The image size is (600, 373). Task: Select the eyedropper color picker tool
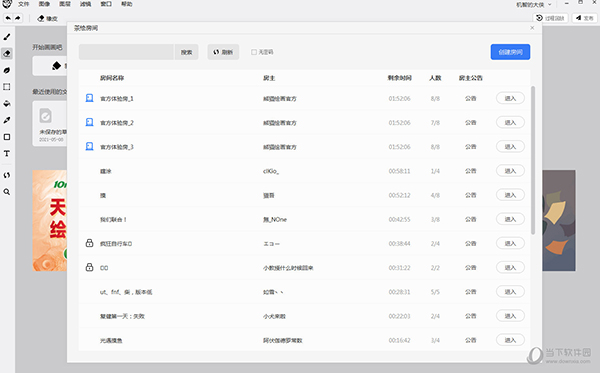click(x=7, y=120)
